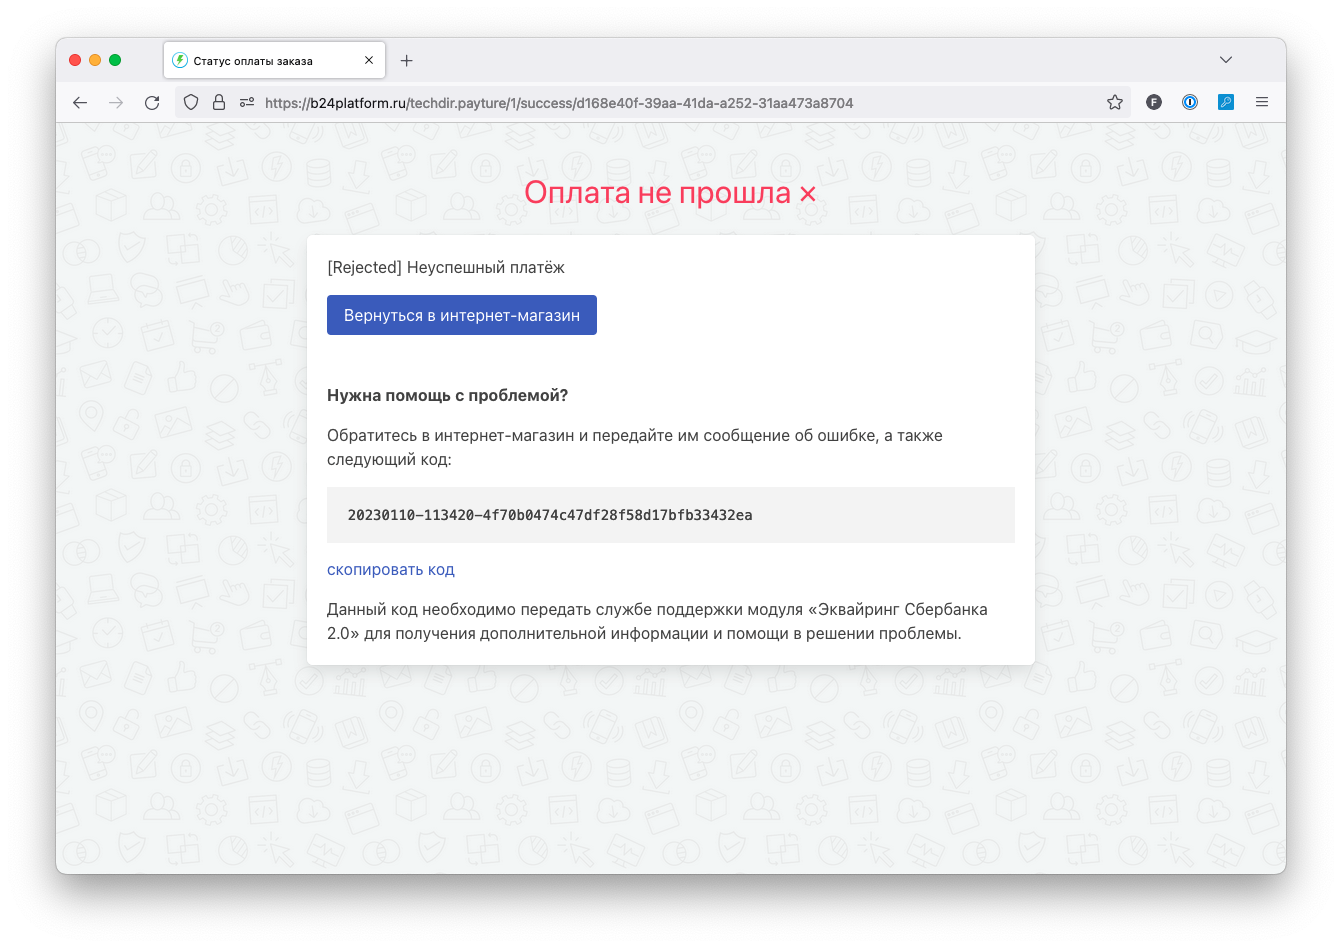
Task: Reload the current page
Action: click(x=152, y=102)
